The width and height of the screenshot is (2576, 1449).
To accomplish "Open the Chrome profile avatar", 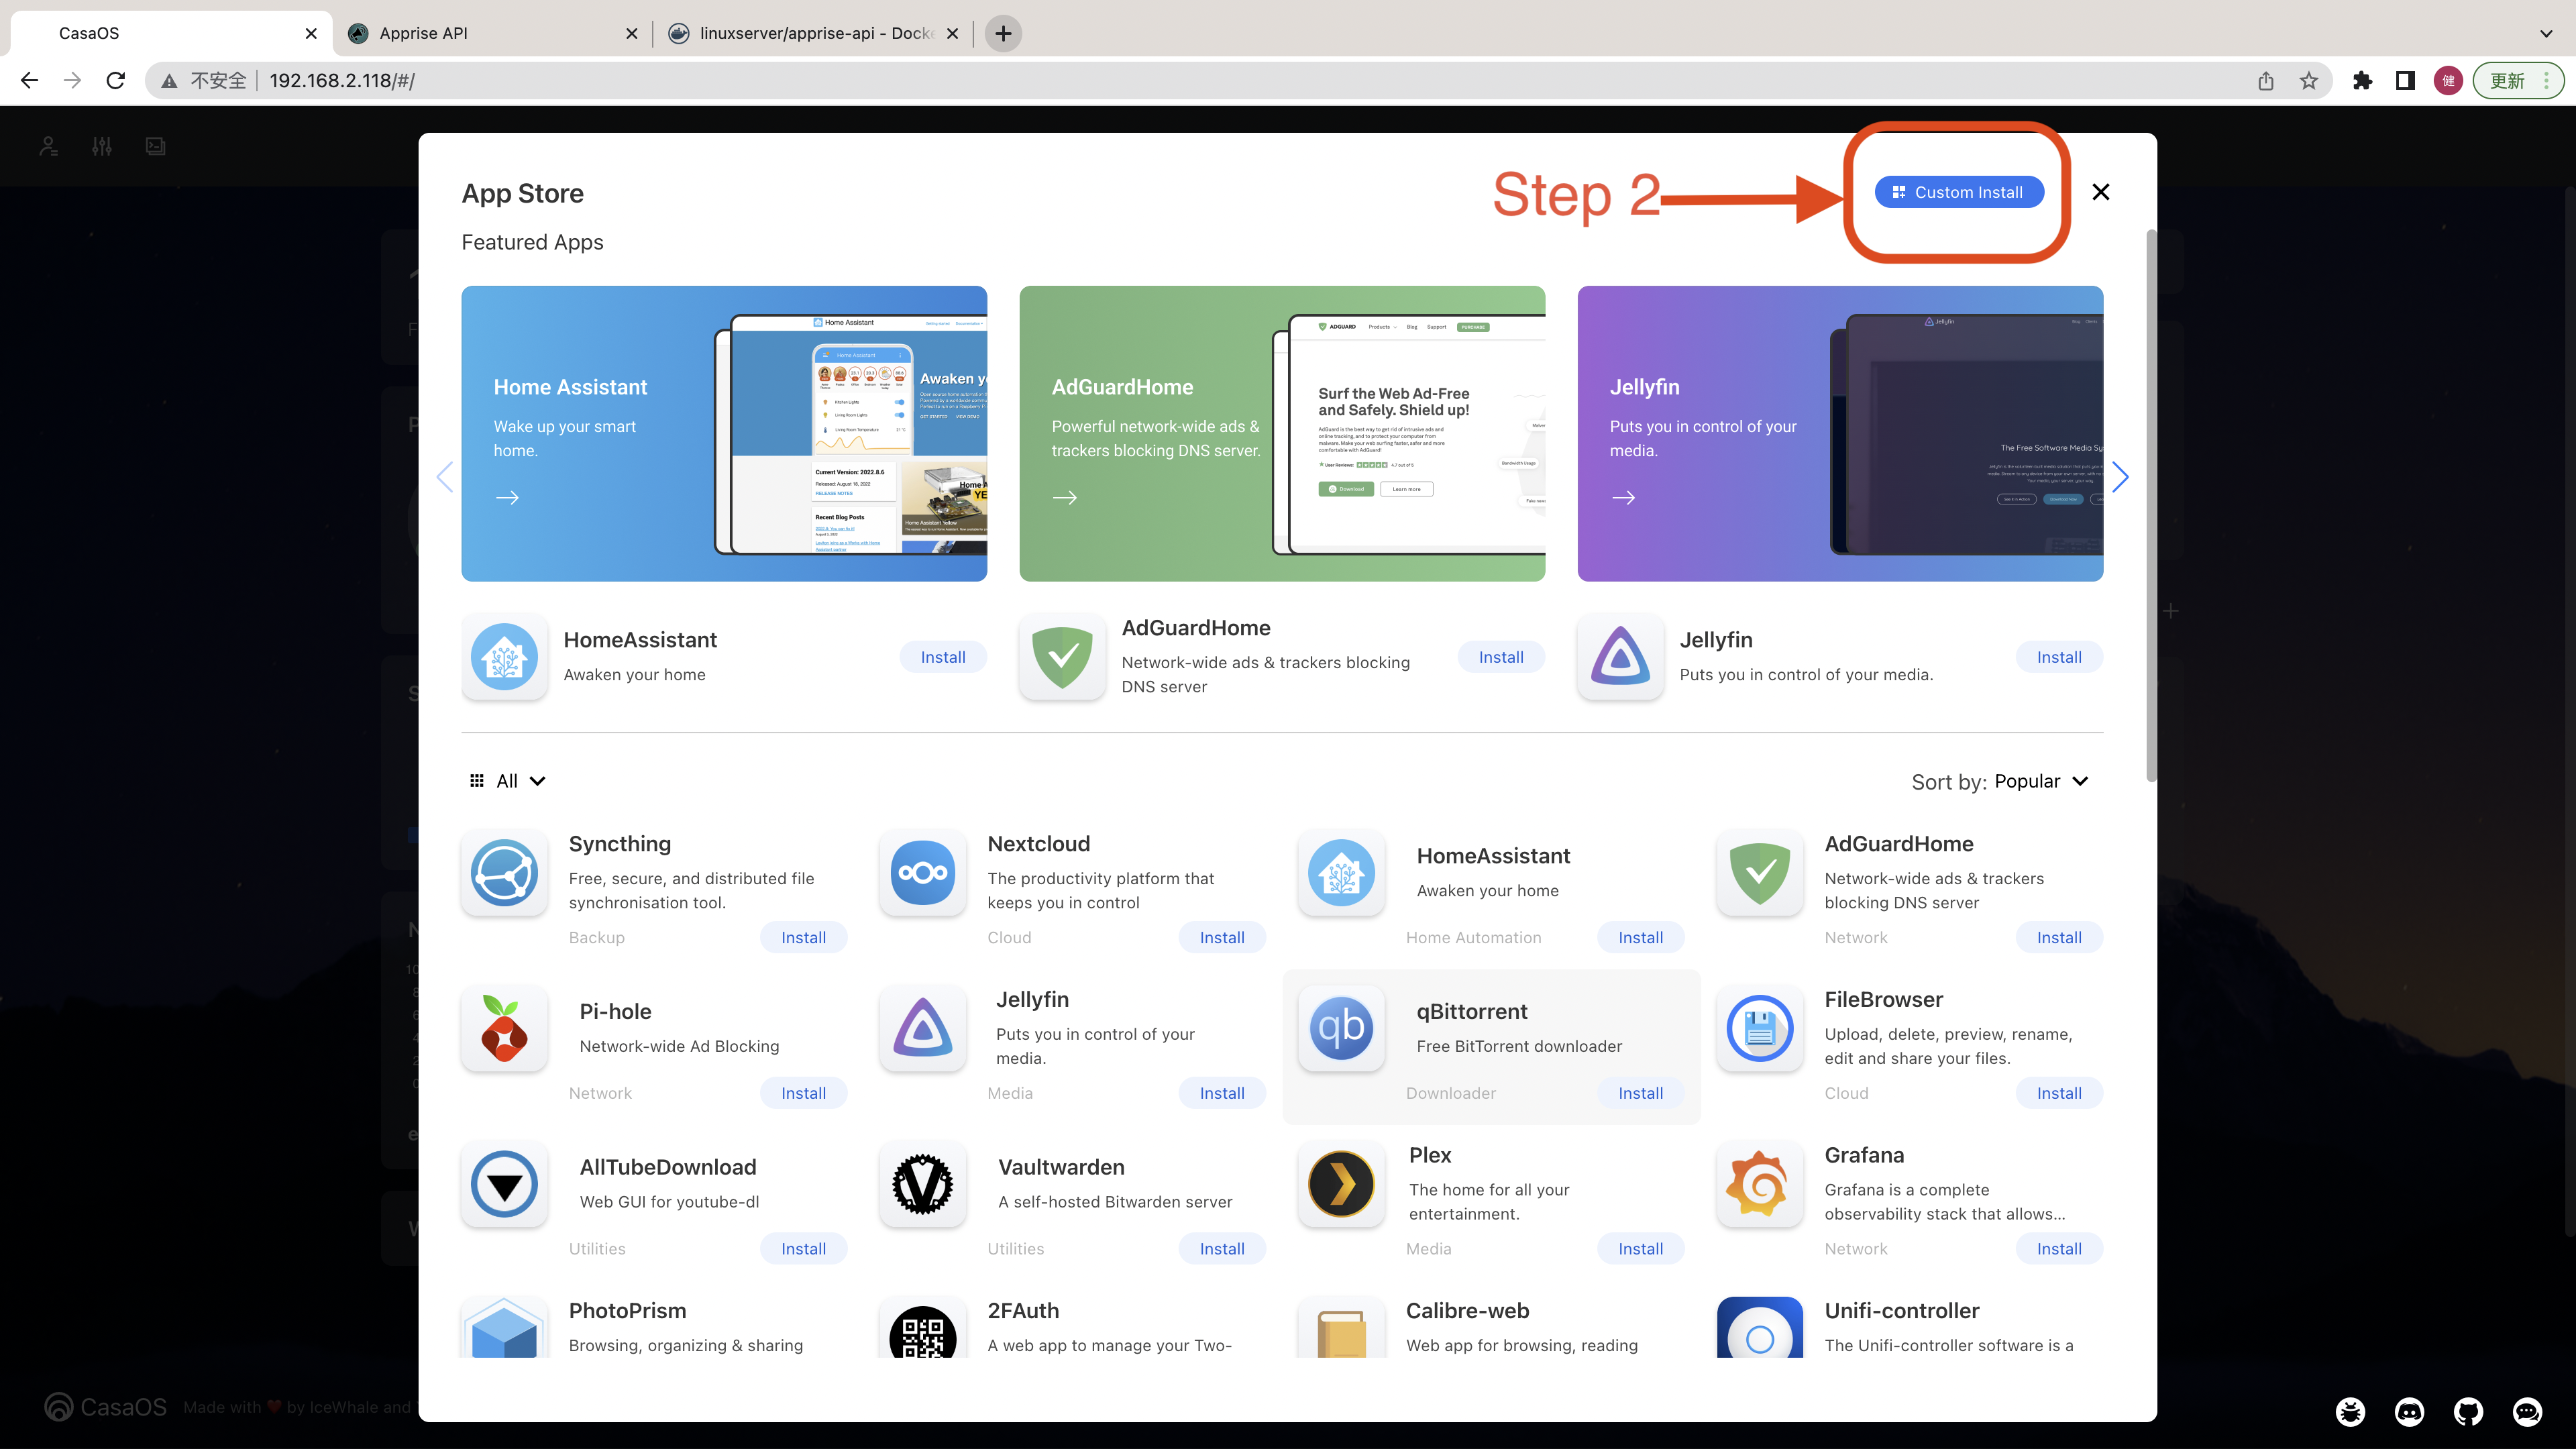I will coord(2448,80).
